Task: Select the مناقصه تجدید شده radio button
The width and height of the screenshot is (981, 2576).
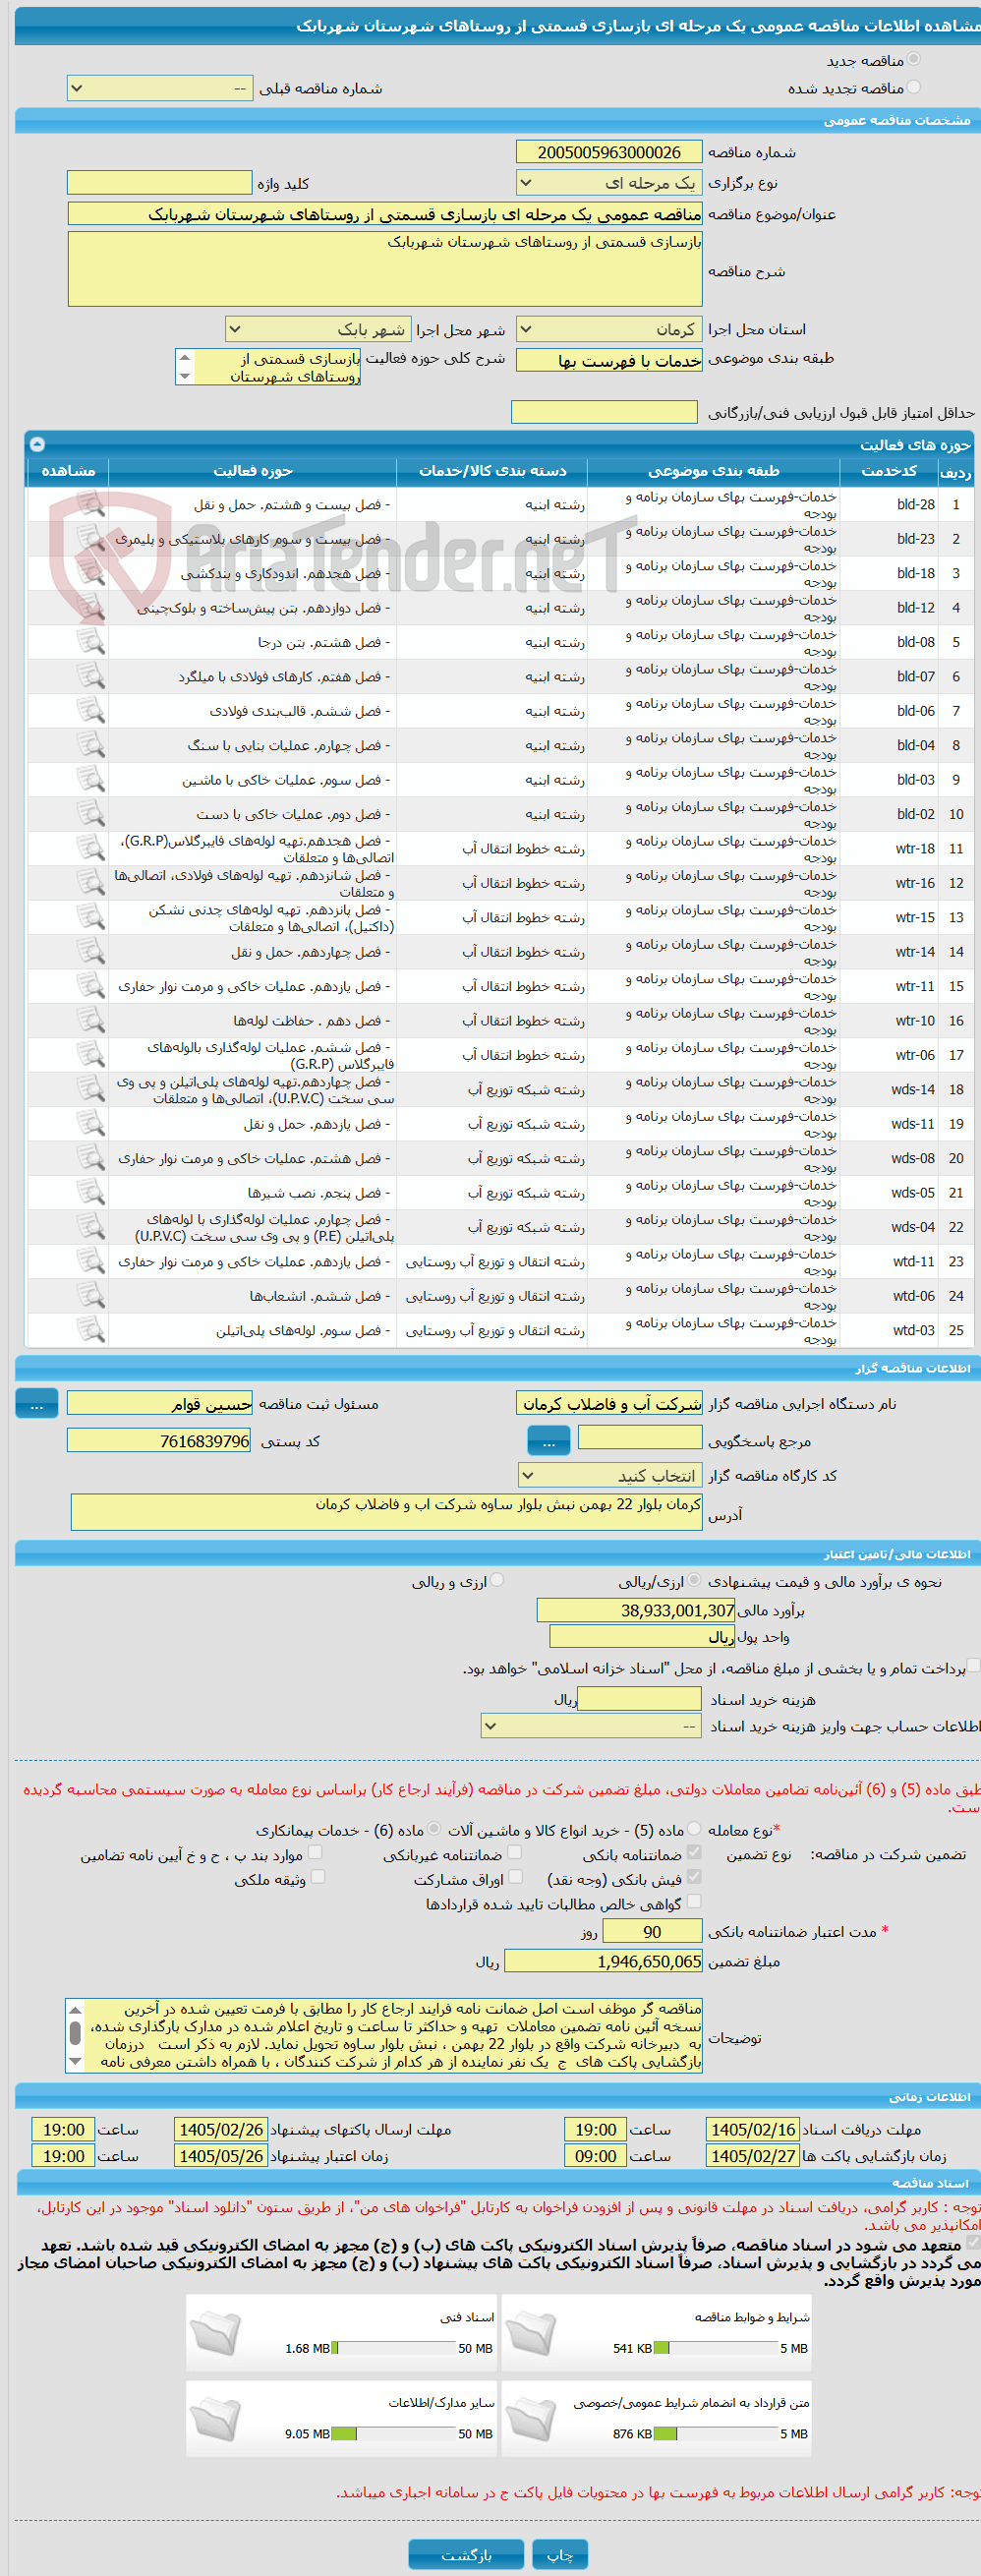Action: tap(913, 88)
